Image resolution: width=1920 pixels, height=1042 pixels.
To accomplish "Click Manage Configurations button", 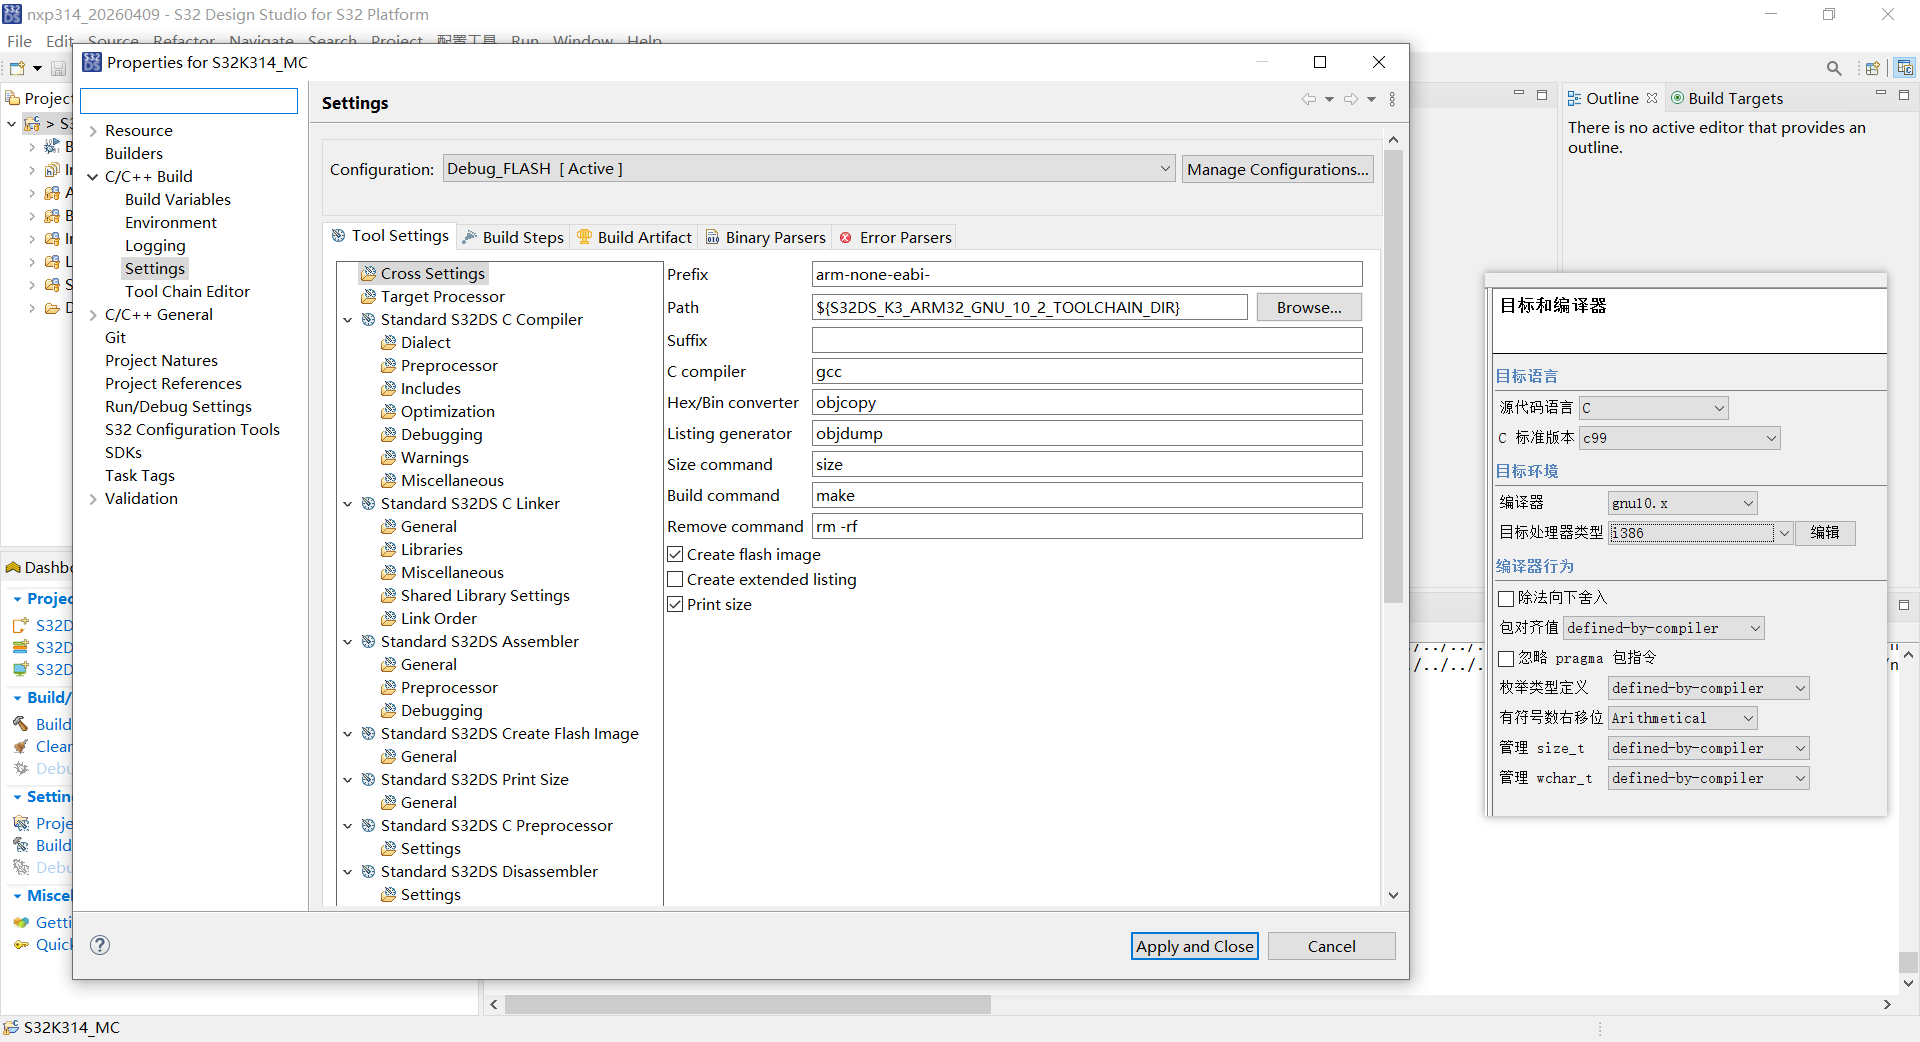I will [1277, 169].
